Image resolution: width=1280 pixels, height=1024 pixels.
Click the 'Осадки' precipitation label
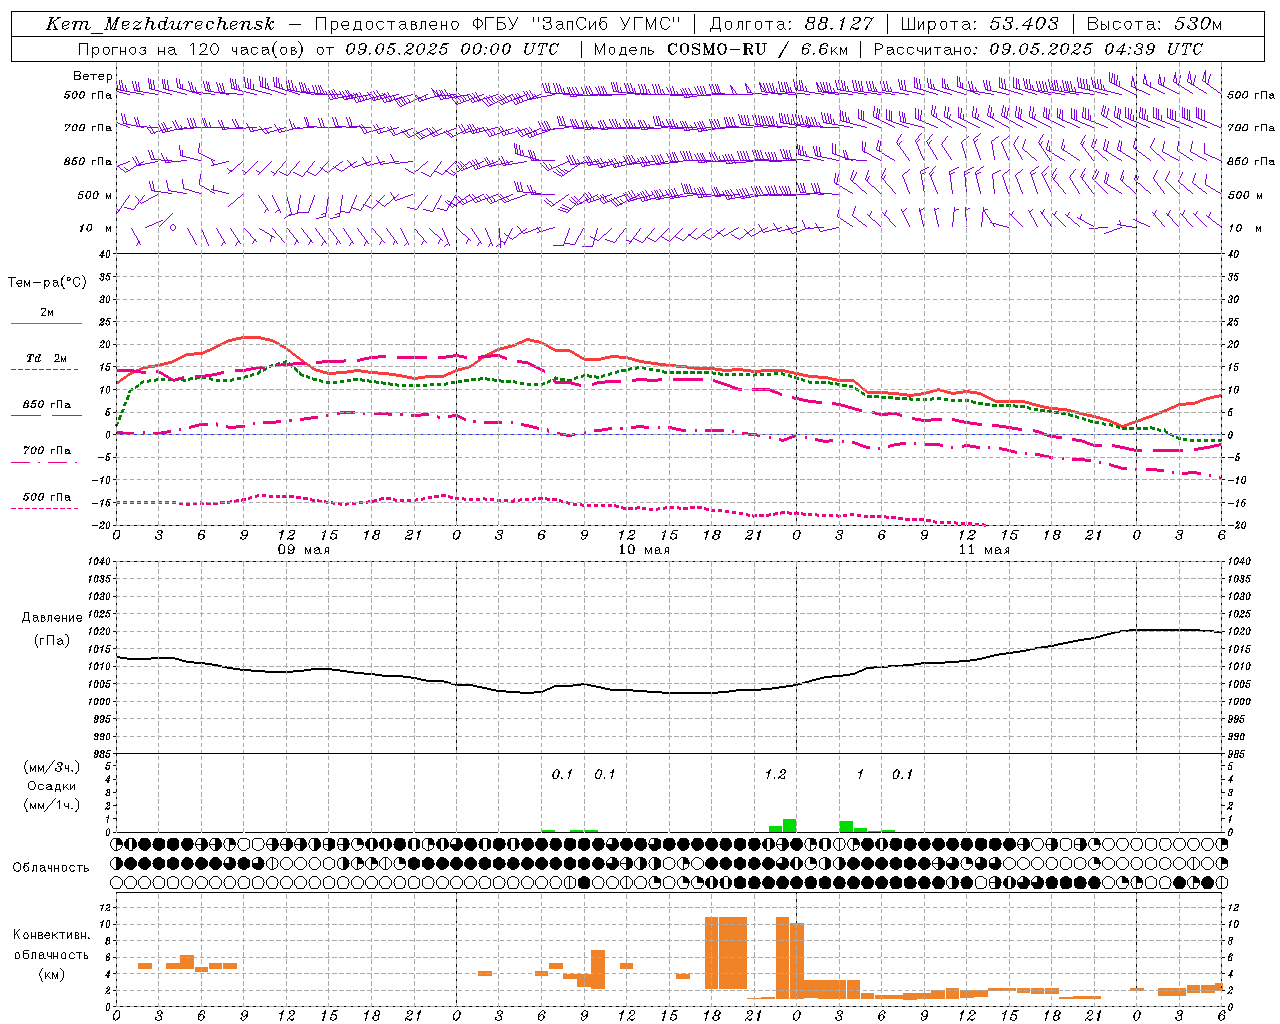[x=52, y=786]
